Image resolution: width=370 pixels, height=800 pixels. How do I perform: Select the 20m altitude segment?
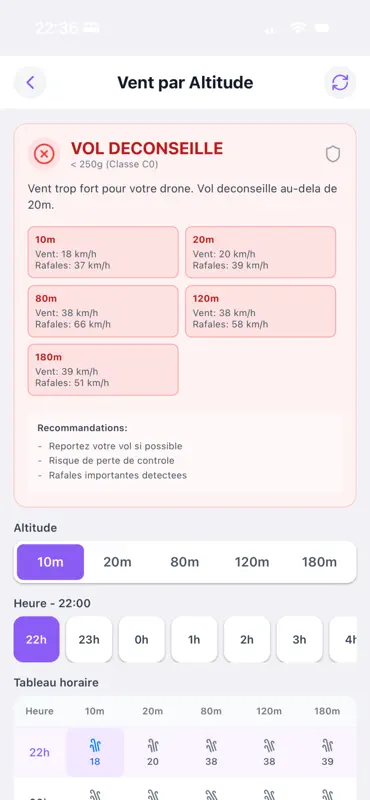[117, 562]
